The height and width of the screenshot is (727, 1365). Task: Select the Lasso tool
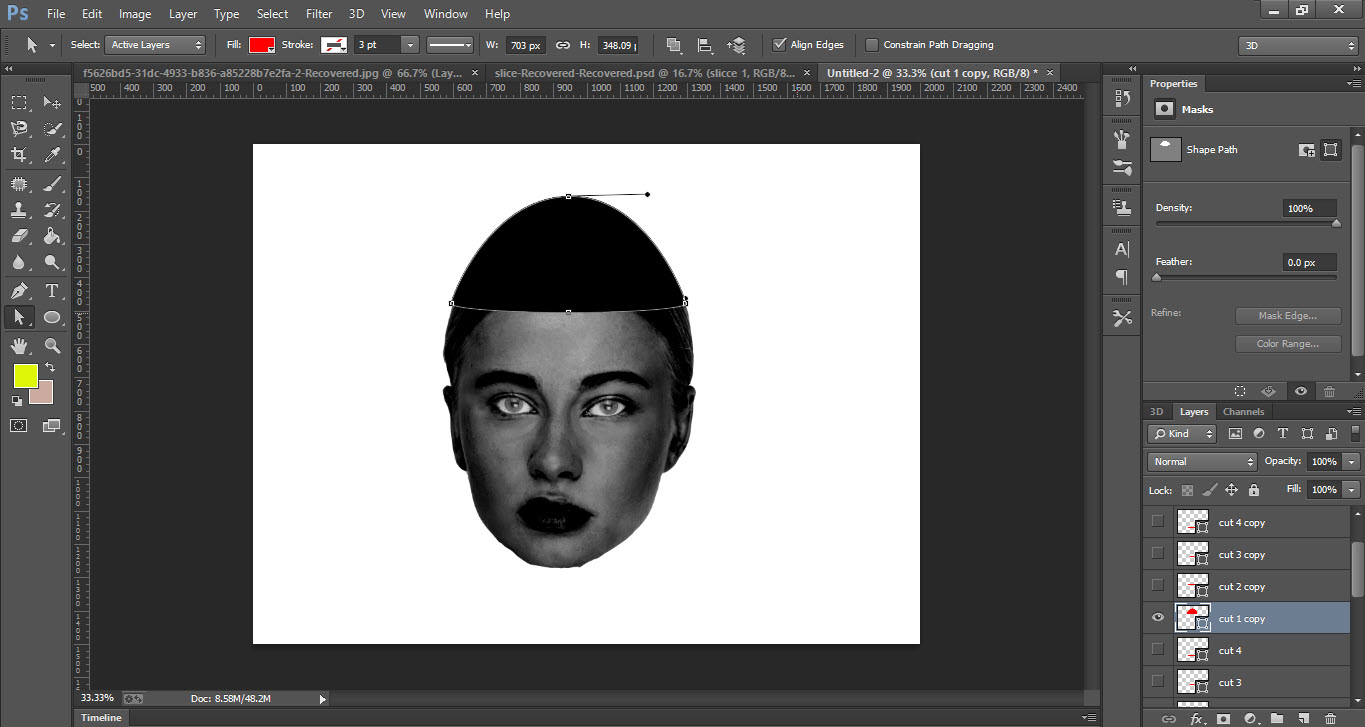click(x=18, y=129)
